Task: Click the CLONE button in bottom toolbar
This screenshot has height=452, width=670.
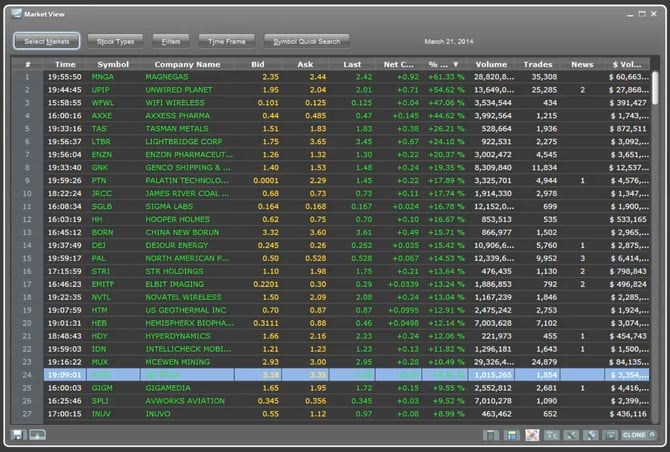Action: 639,435
